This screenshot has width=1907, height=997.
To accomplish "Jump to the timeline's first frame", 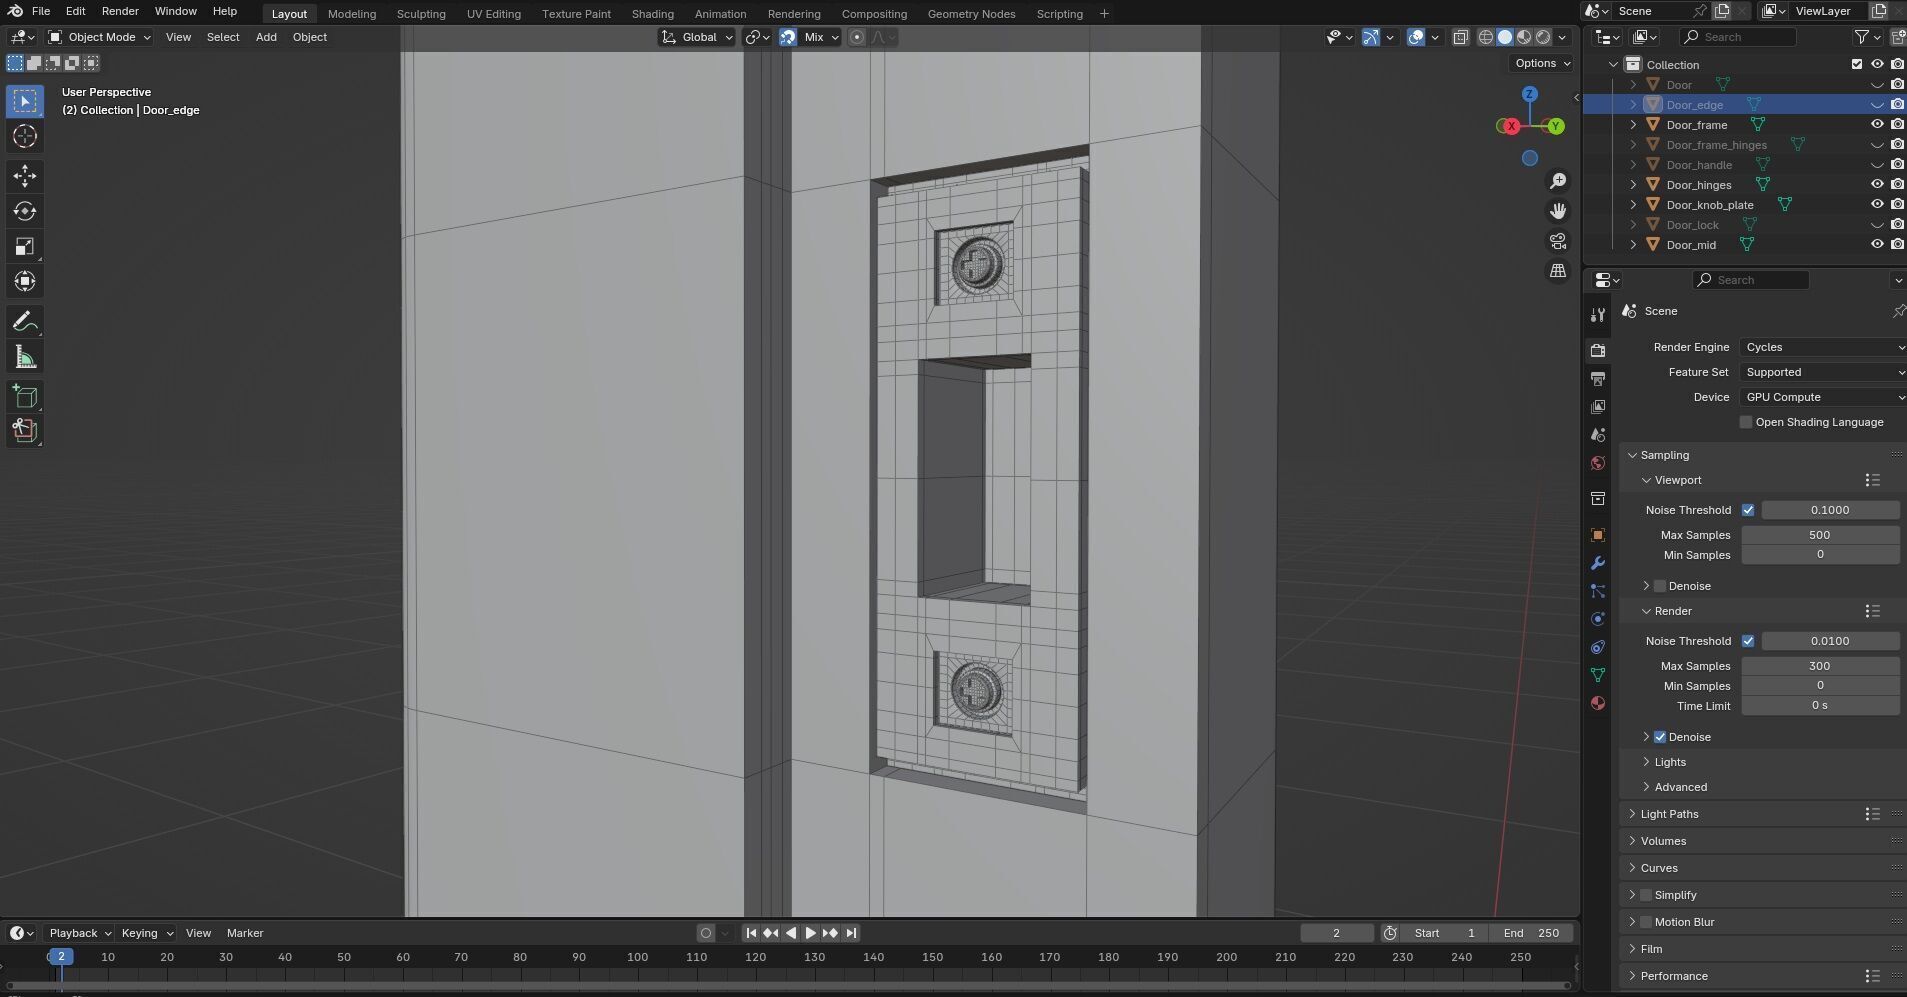I will pyautogui.click(x=751, y=933).
